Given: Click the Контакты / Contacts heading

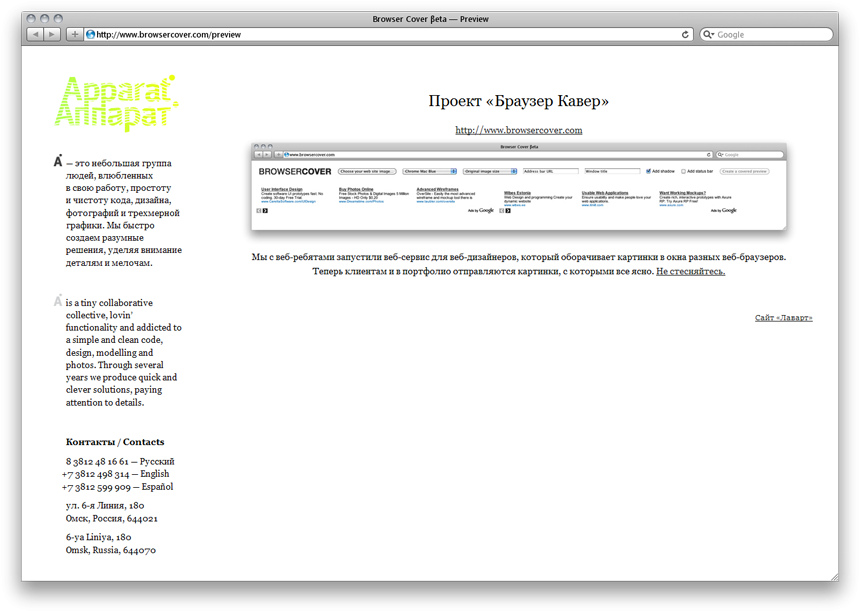Looking at the screenshot, I should tap(115, 442).
